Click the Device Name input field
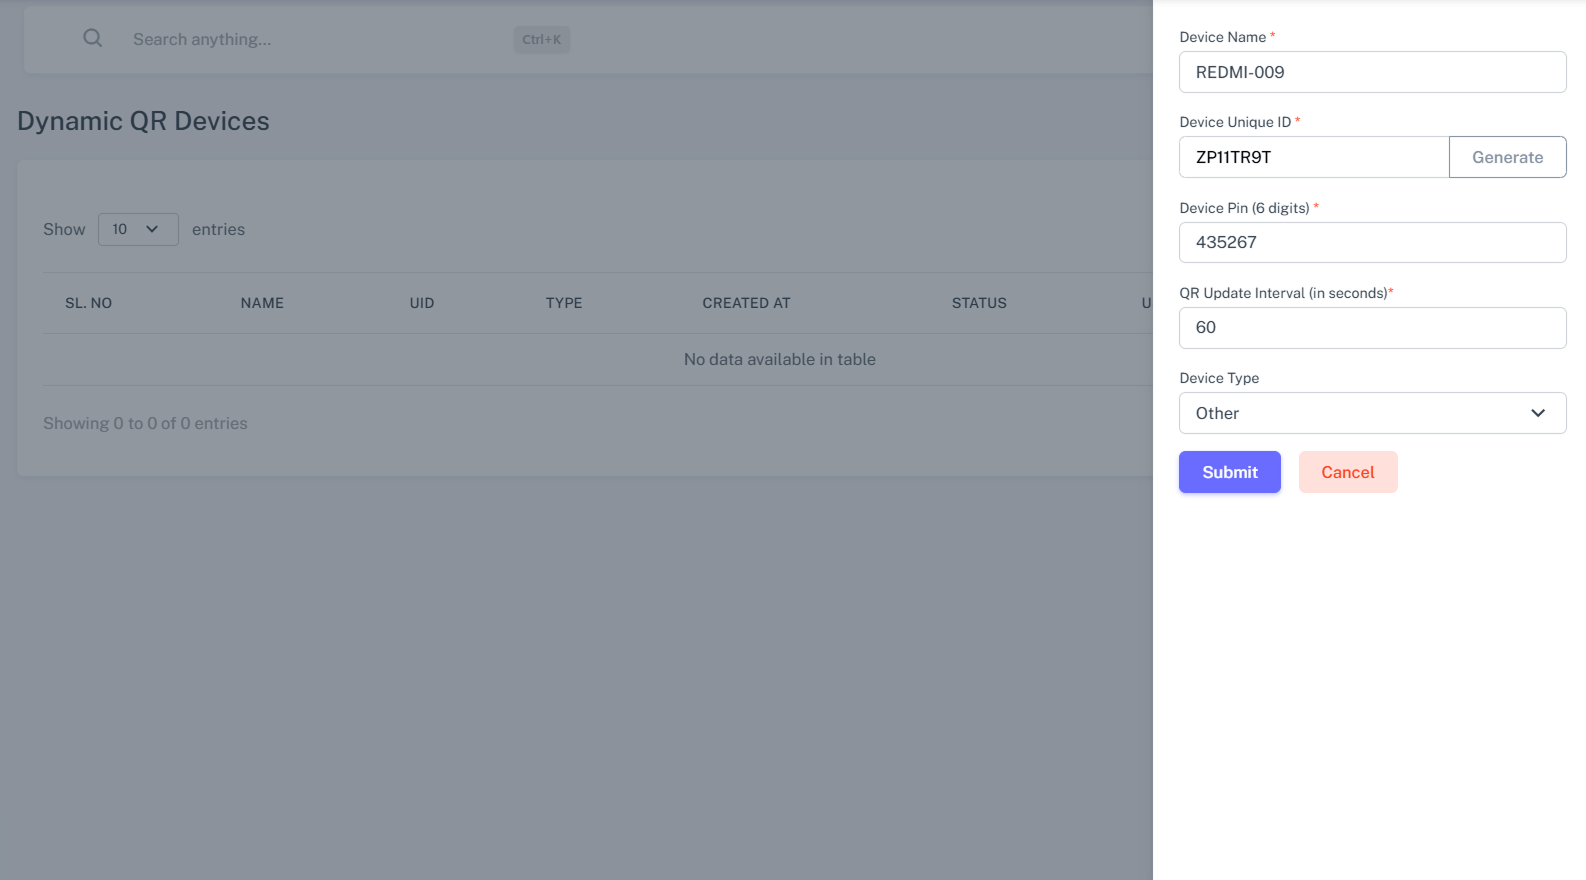1586x880 pixels. click(x=1372, y=72)
